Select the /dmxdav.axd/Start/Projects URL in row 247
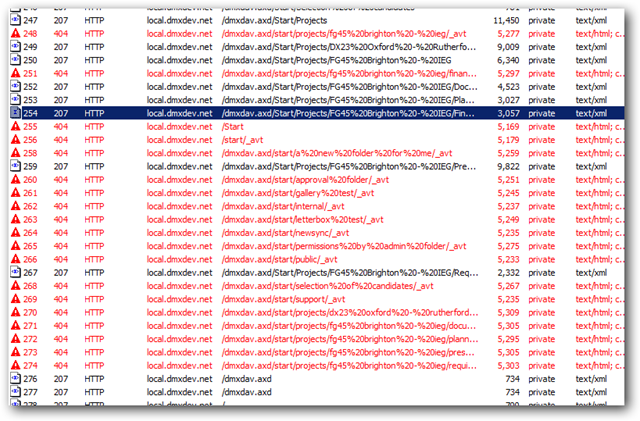Screen dimensions: 640x421 [x=274, y=20]
